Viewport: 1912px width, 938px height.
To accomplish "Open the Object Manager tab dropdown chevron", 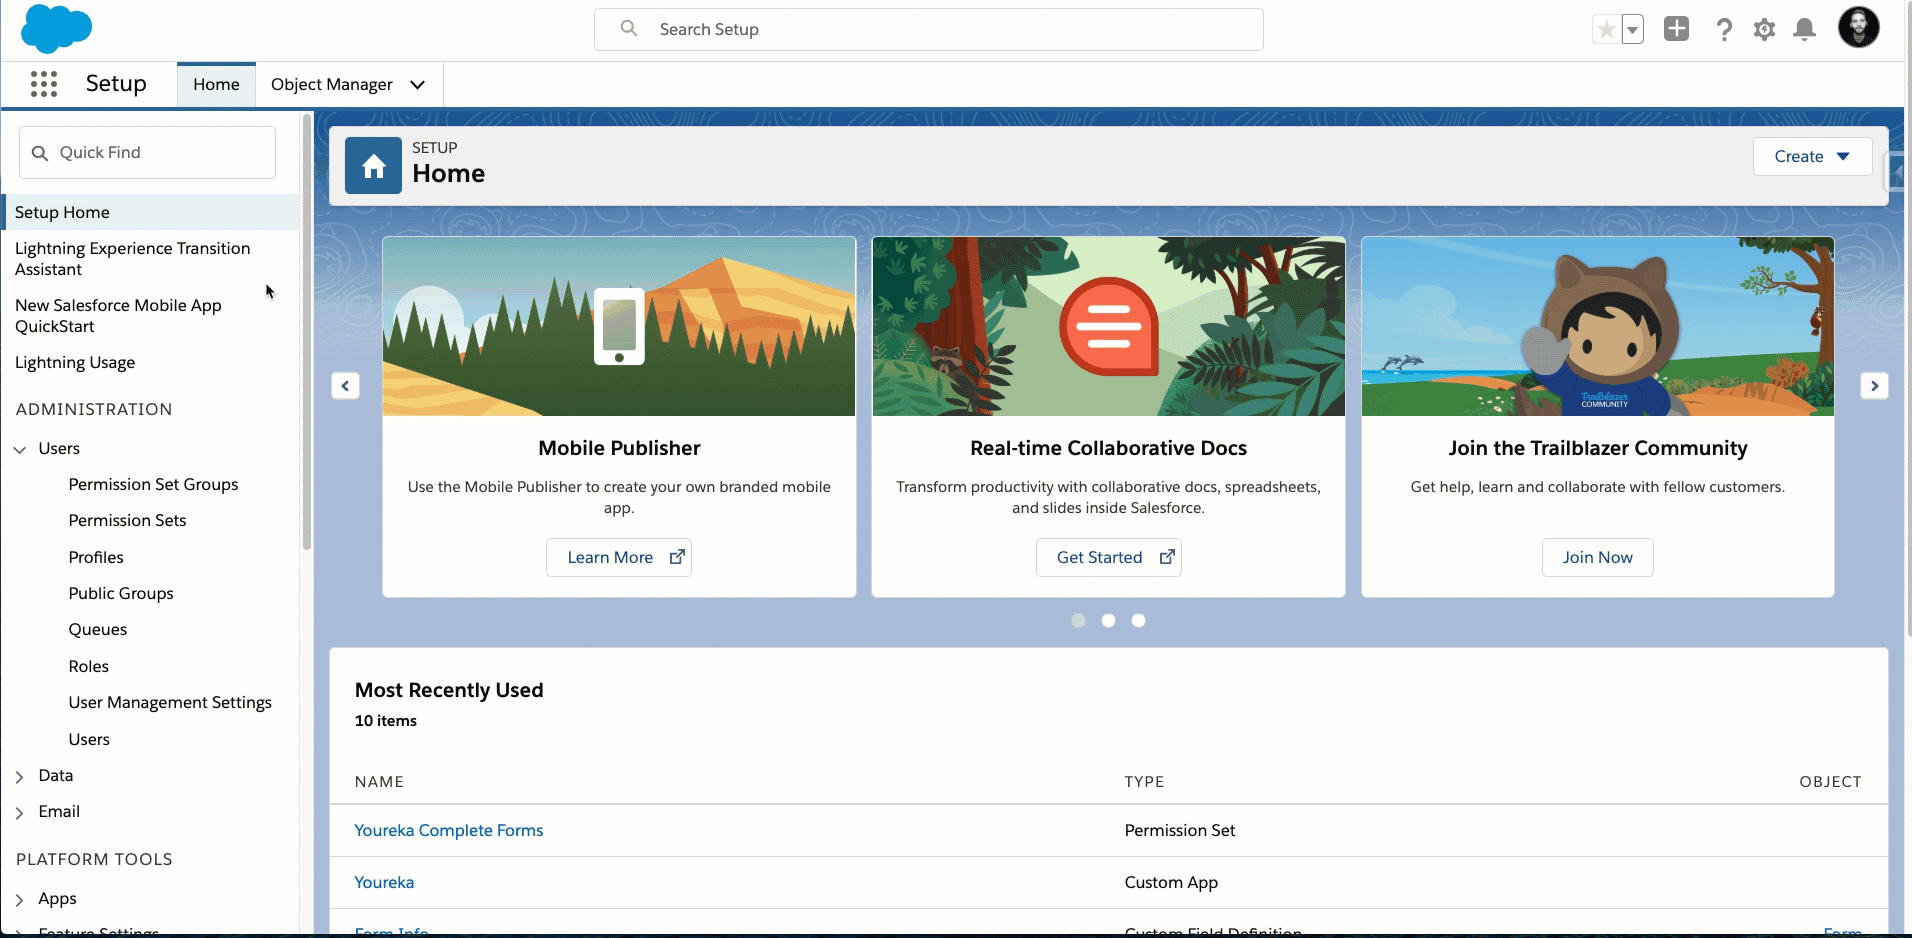I will click(x=418, y=85).
